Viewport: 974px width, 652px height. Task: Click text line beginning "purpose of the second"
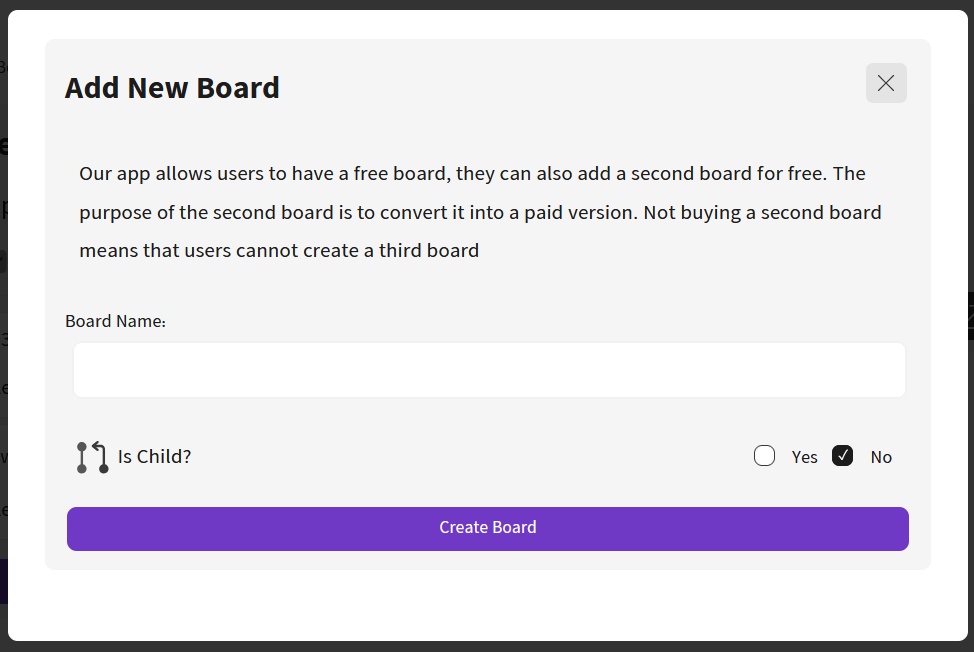(x=480, y=212)
